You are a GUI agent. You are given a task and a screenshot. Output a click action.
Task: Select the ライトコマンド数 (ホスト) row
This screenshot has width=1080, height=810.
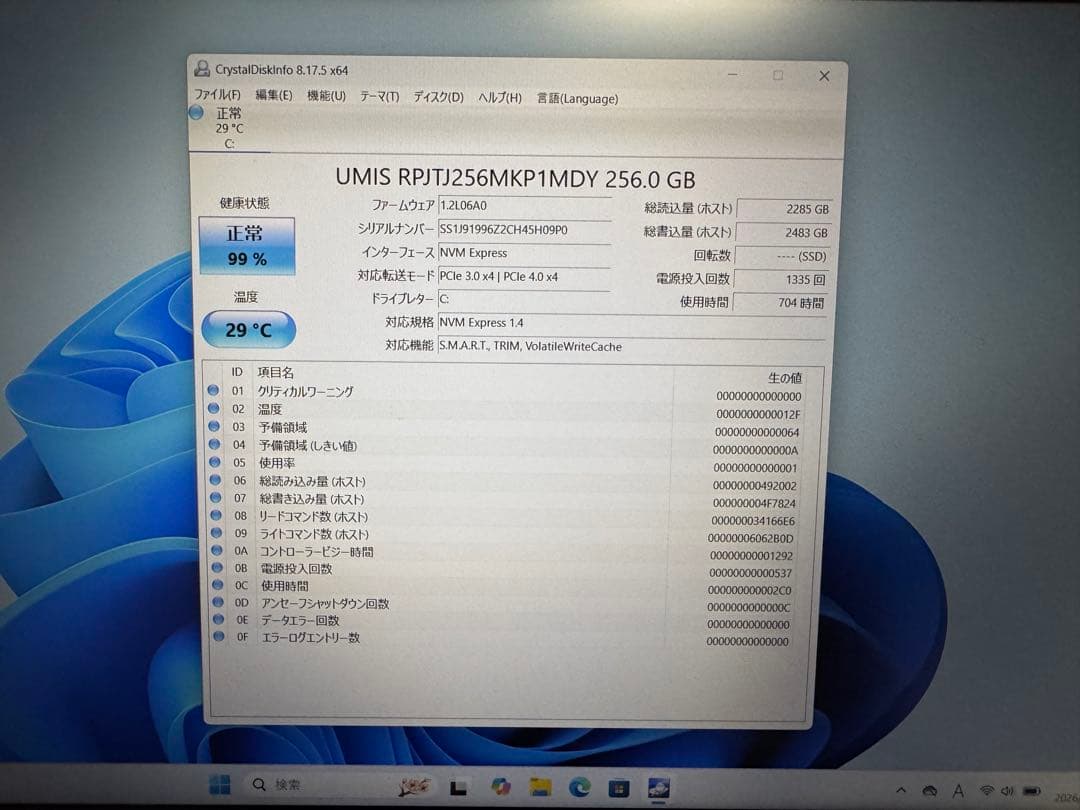pos(507,536)
